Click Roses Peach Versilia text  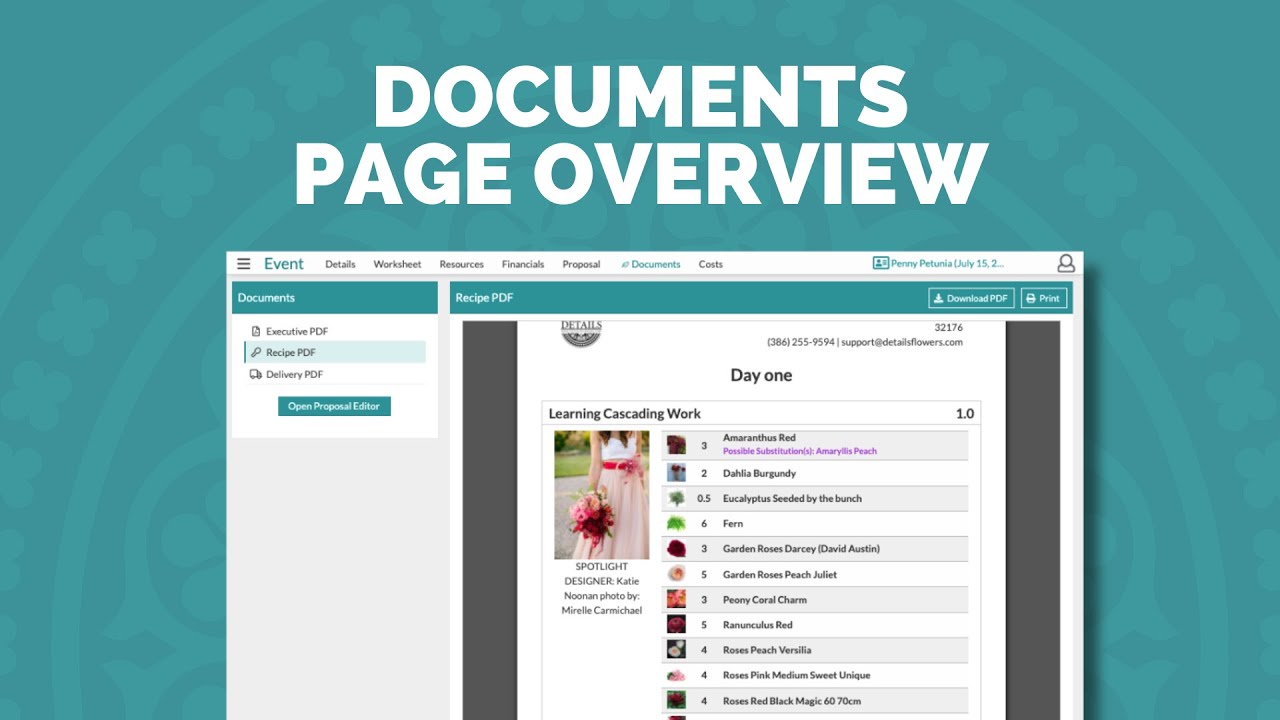(x=767, y=650)
